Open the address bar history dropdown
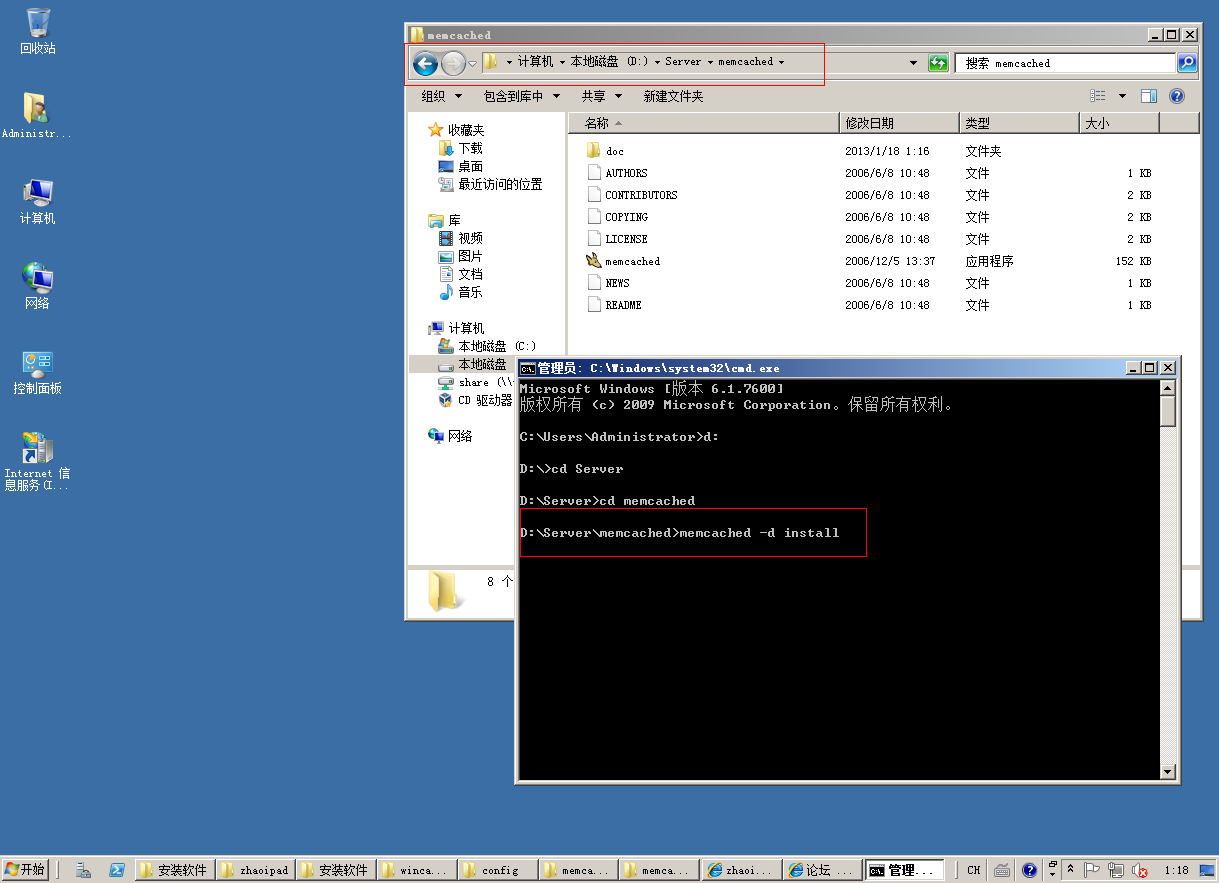Viewport: 1219px width, 883px height. pyautogui.click(x=913, y=63)
